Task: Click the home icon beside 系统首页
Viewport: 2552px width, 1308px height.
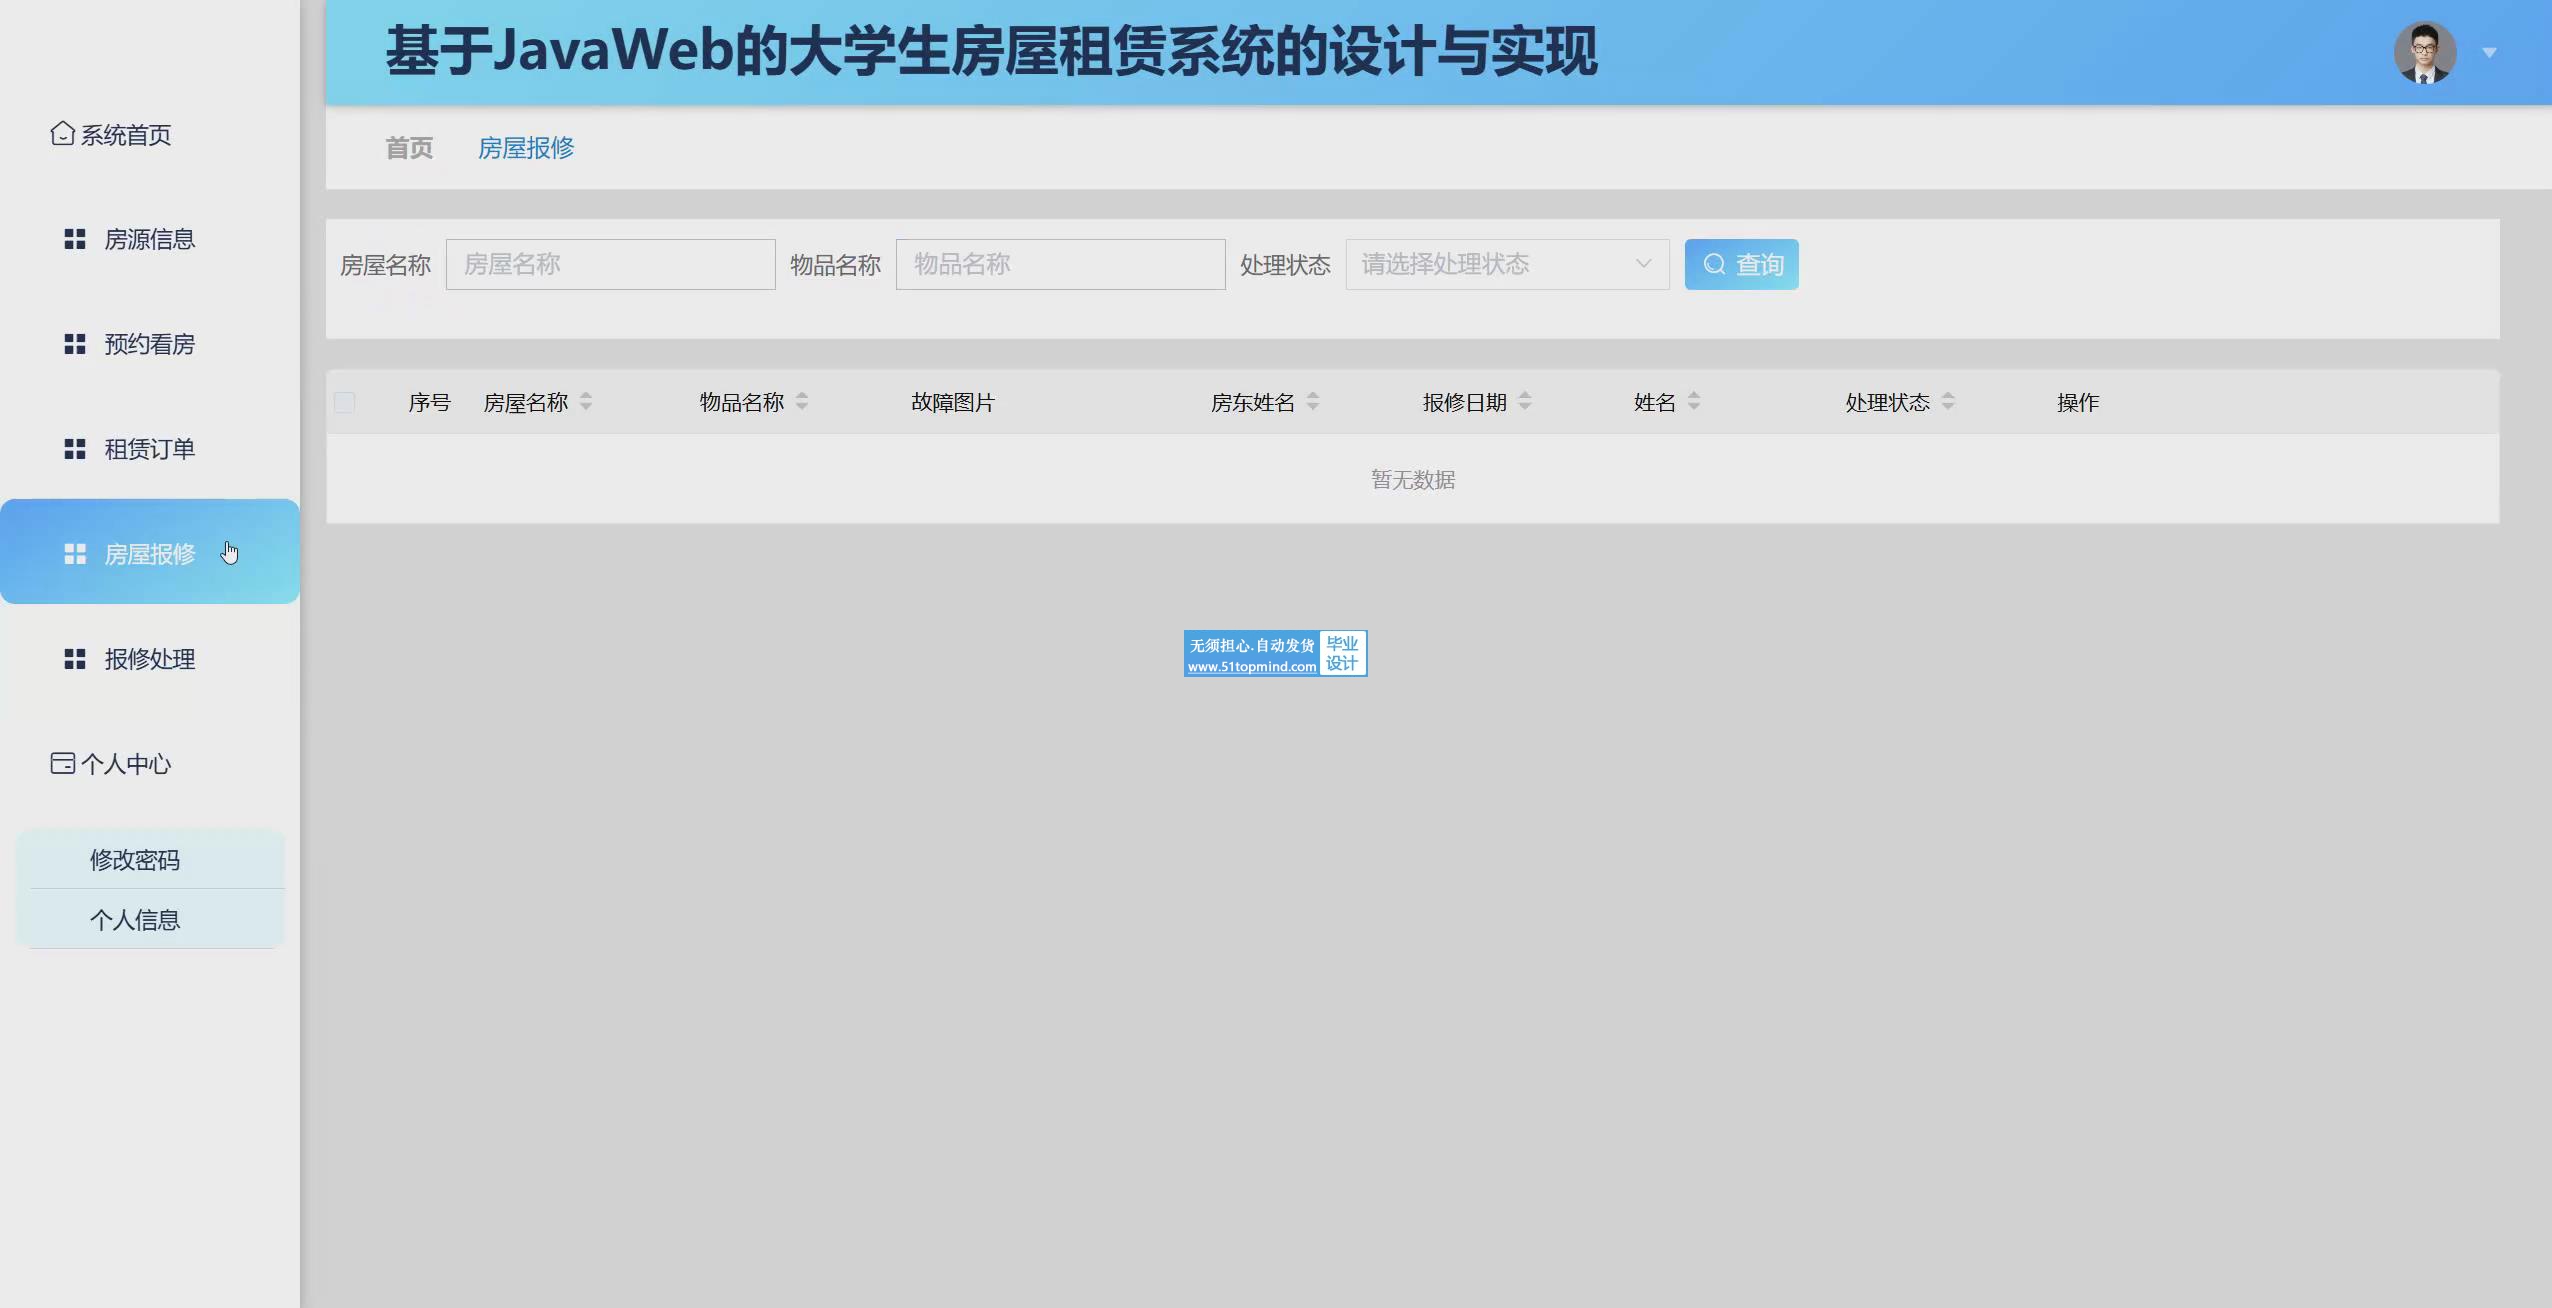Action: (62, 133)
